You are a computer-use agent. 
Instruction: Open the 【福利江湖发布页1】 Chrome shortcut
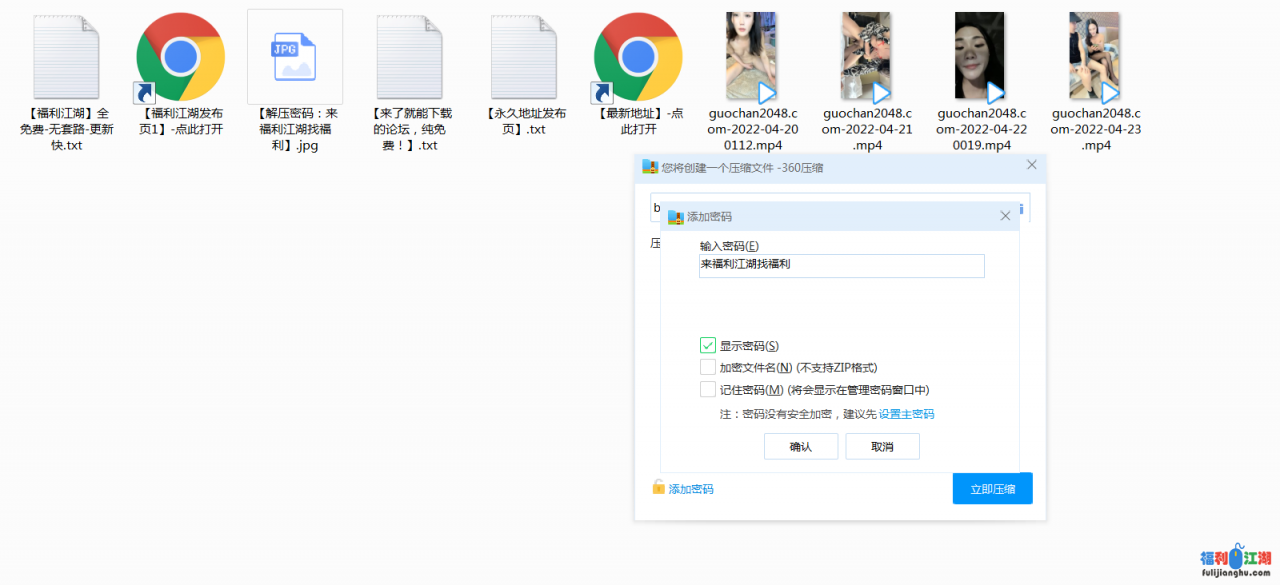pos(180,57)
